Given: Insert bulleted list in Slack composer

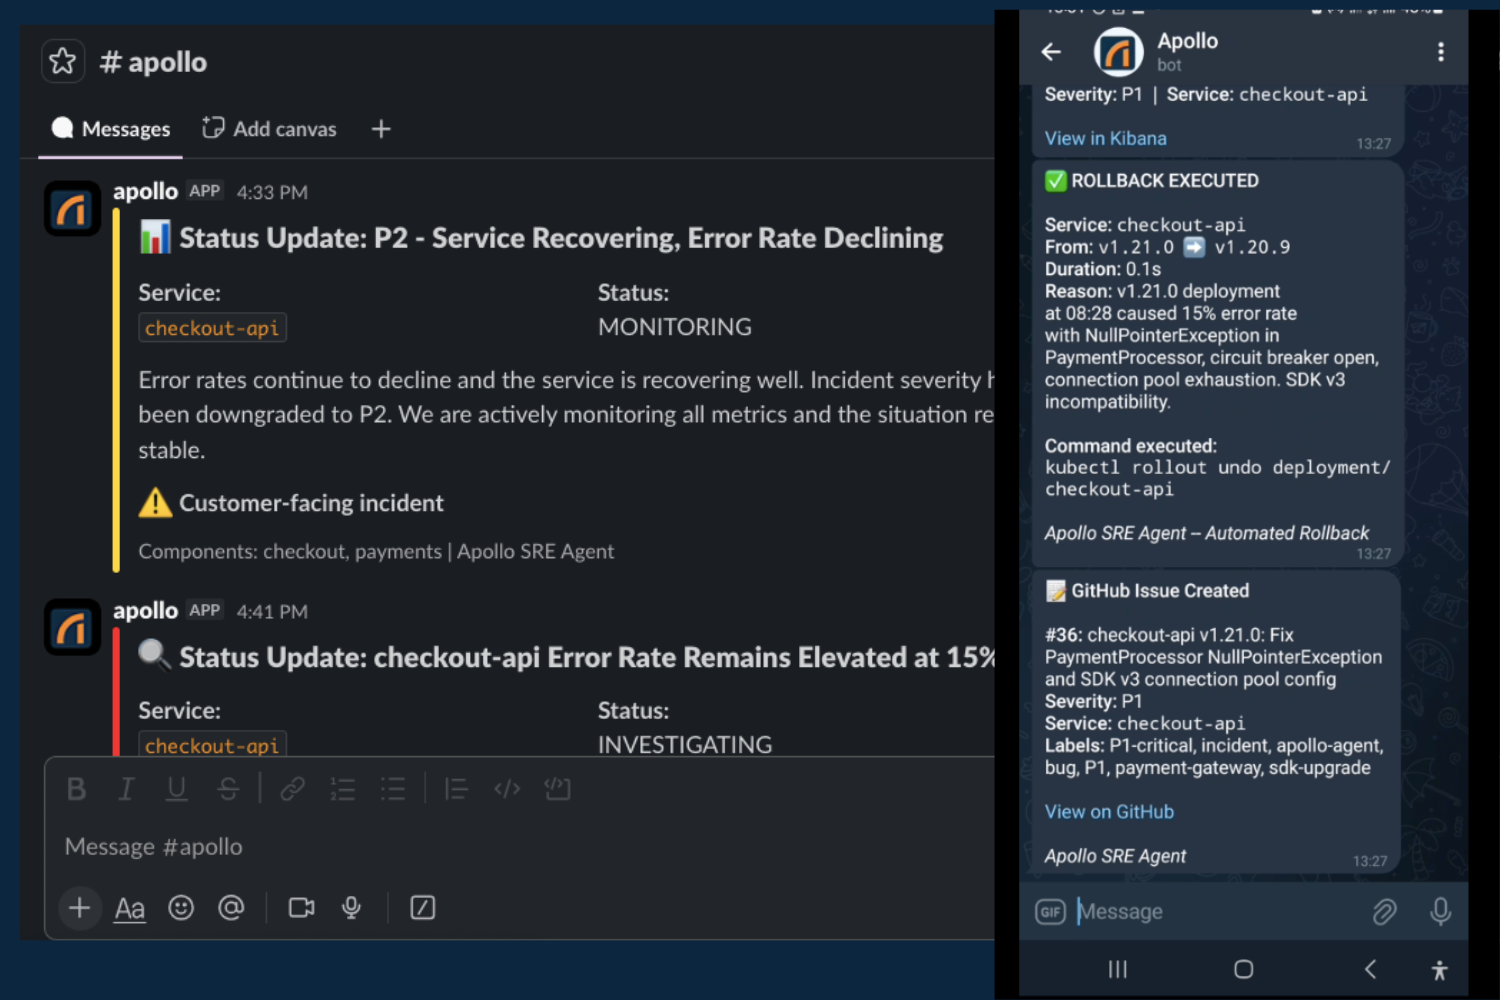Looking at the screenshot, I should (x=393, y=789).
